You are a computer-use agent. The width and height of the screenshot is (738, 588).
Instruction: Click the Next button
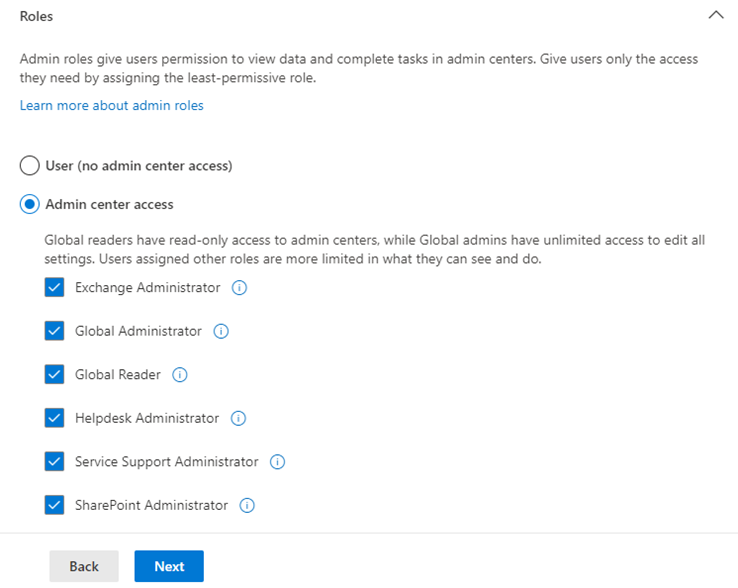(169, 566)
